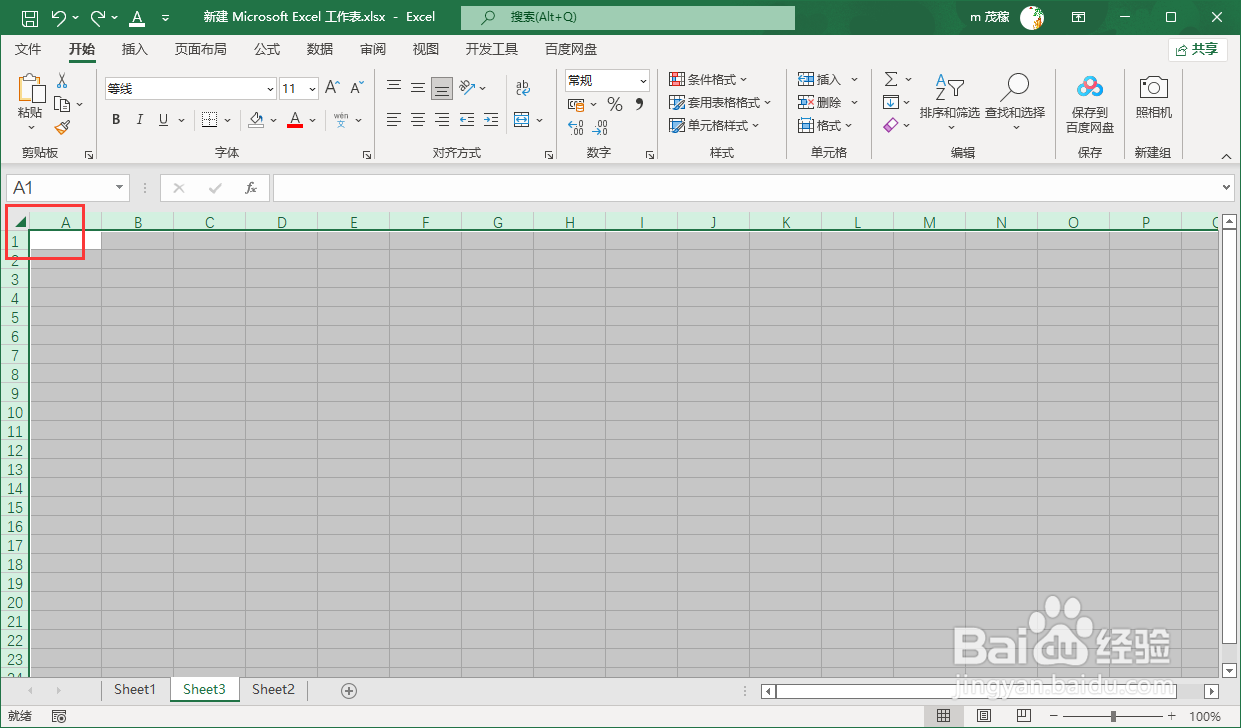Click the Borders icon
The width and height of the screenshot is (1241, 728).
click(x=209, y=120)
